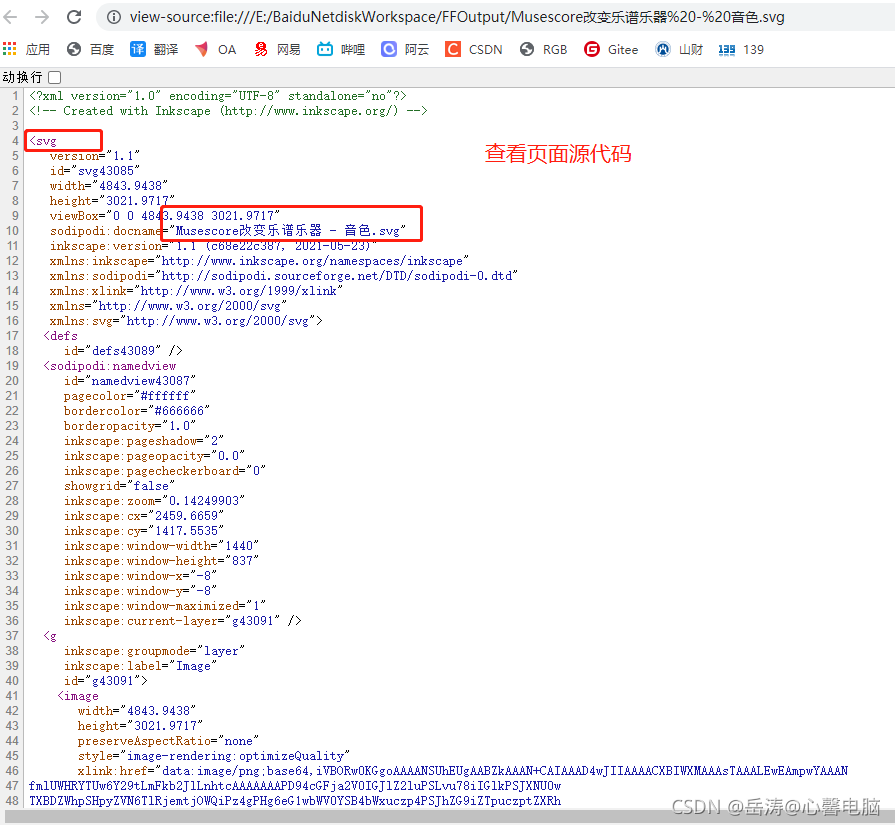Screen dimensions: 895x825
Task: Click the inkscape:pageopacity attribute
Action: 154,456
